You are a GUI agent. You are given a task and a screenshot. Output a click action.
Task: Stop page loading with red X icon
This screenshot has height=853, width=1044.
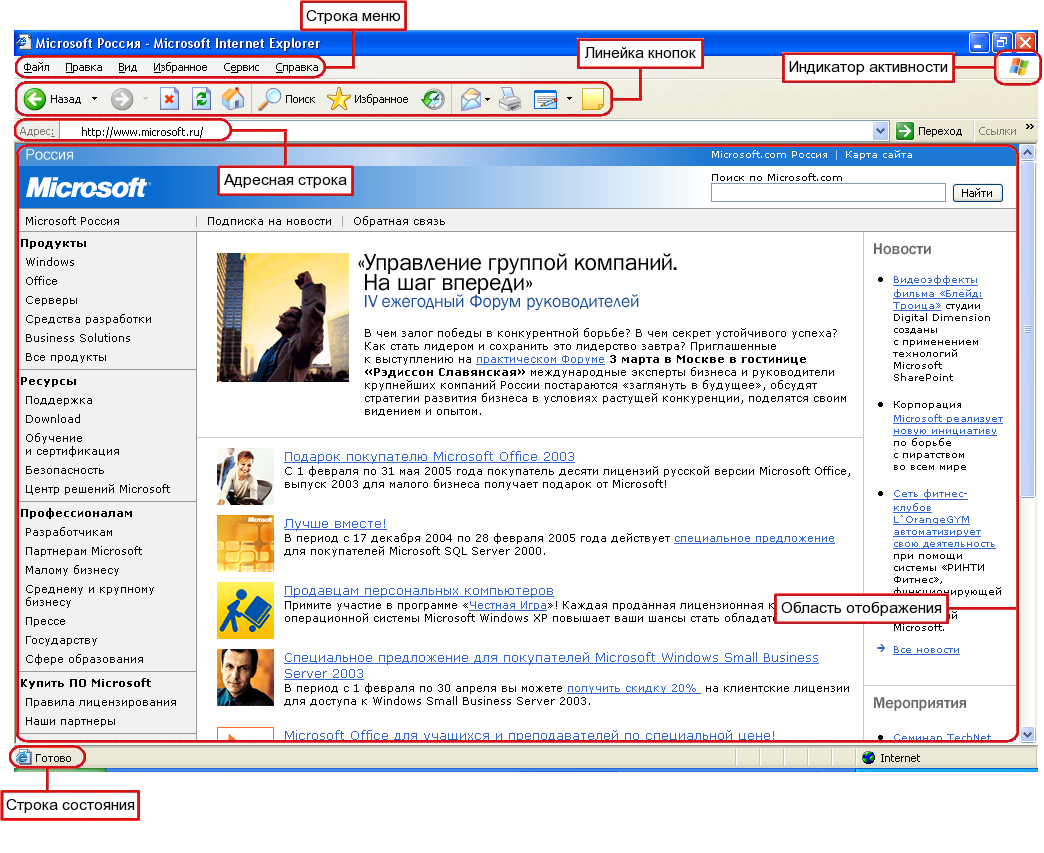pos(169,99)
